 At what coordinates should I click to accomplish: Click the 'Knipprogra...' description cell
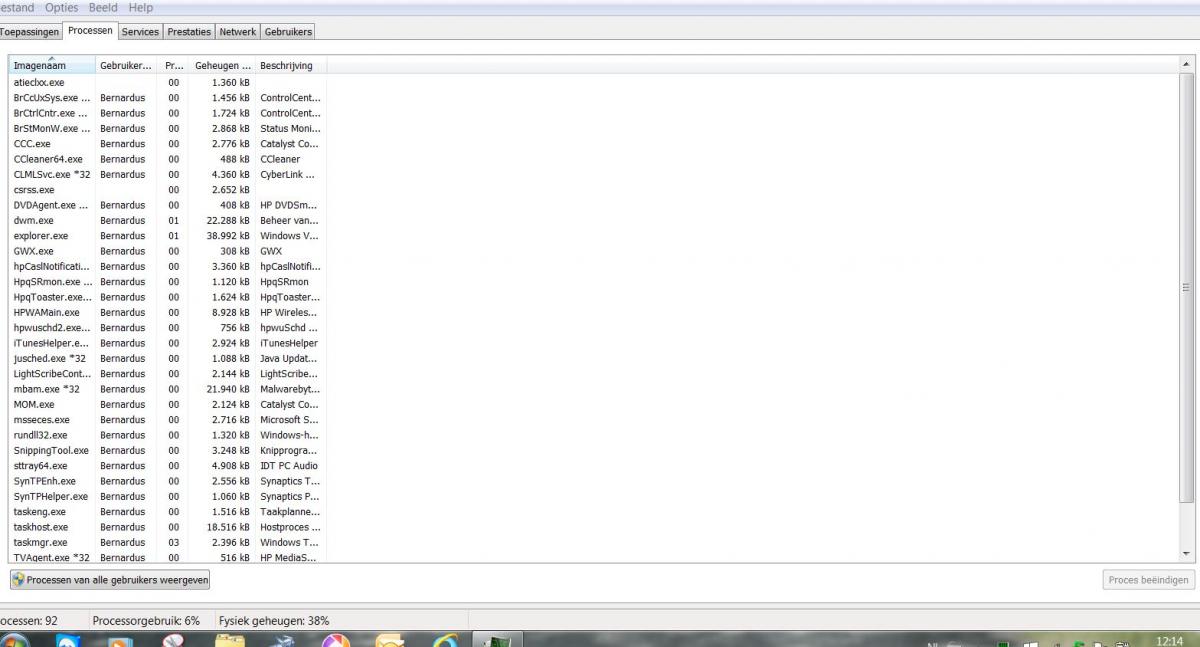pyautogui.click(x=289, y=450)
